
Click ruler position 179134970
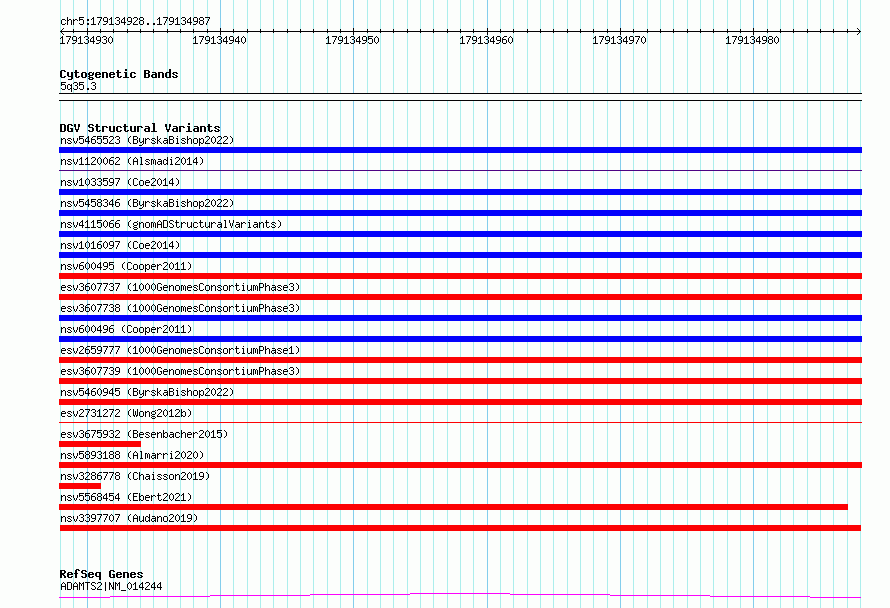tap(619, 40)
